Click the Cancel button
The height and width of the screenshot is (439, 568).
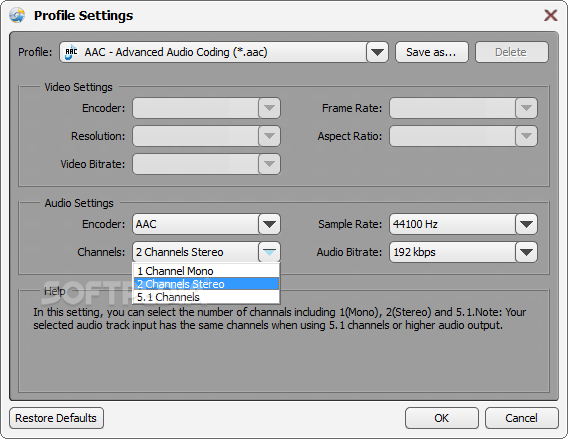coord(522,418)
